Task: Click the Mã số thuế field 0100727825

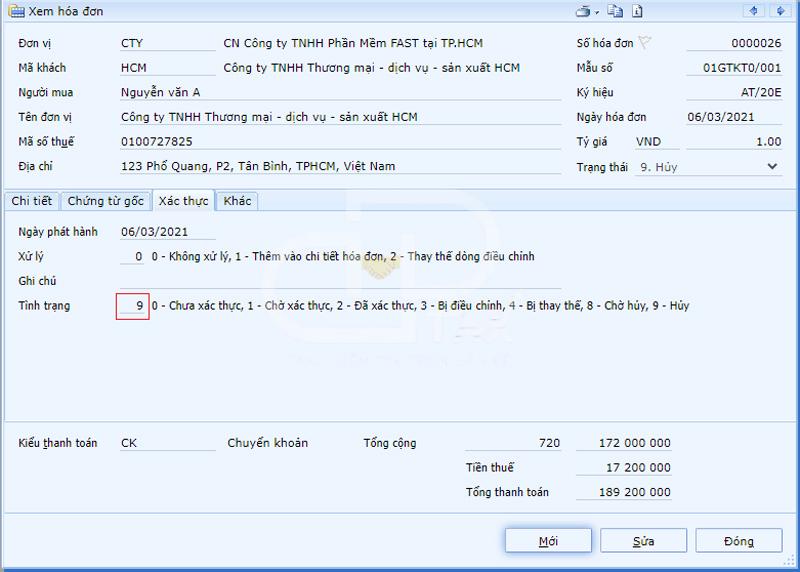Action: [x=340, y=141]
